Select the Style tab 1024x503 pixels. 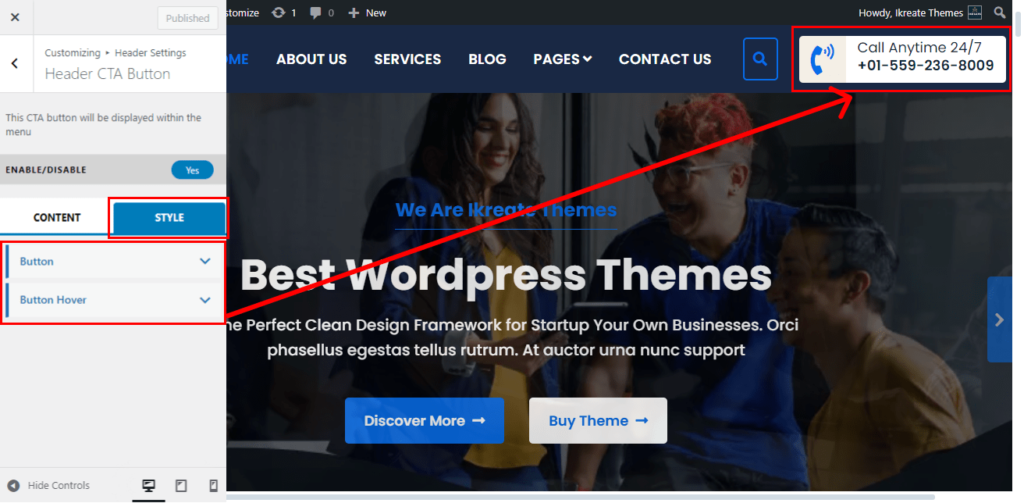tap(169, 218)
